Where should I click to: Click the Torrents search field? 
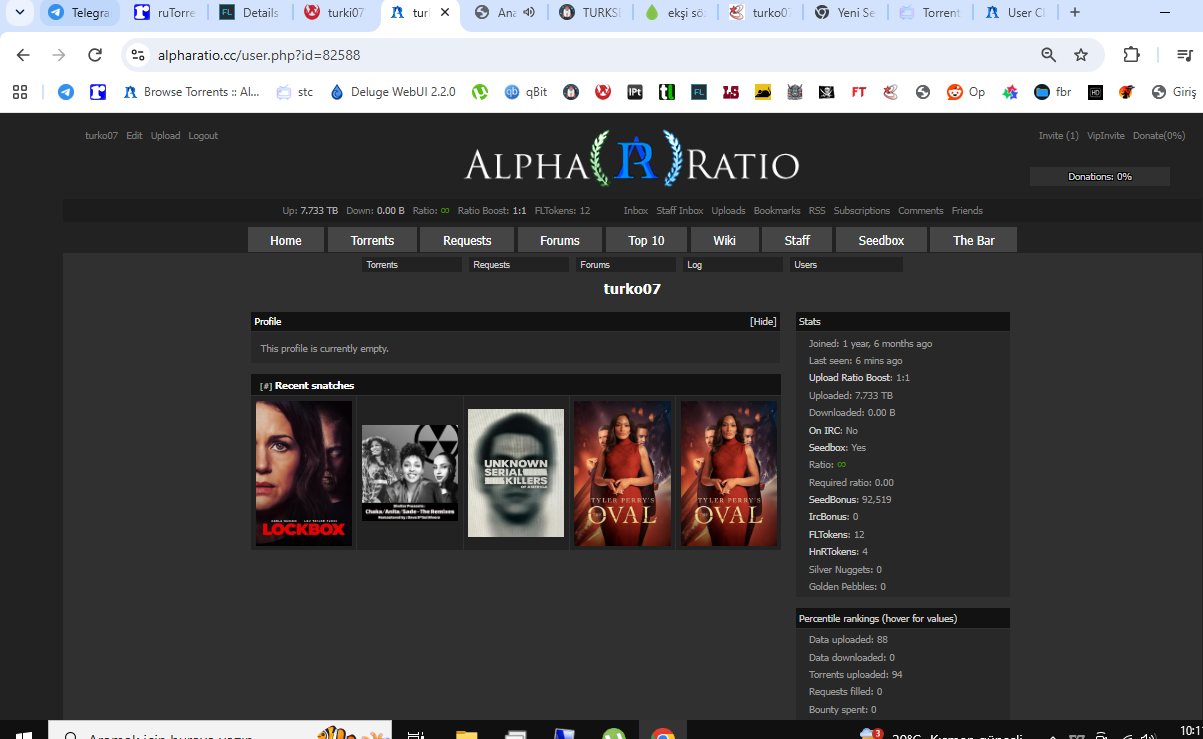(412, 265)
